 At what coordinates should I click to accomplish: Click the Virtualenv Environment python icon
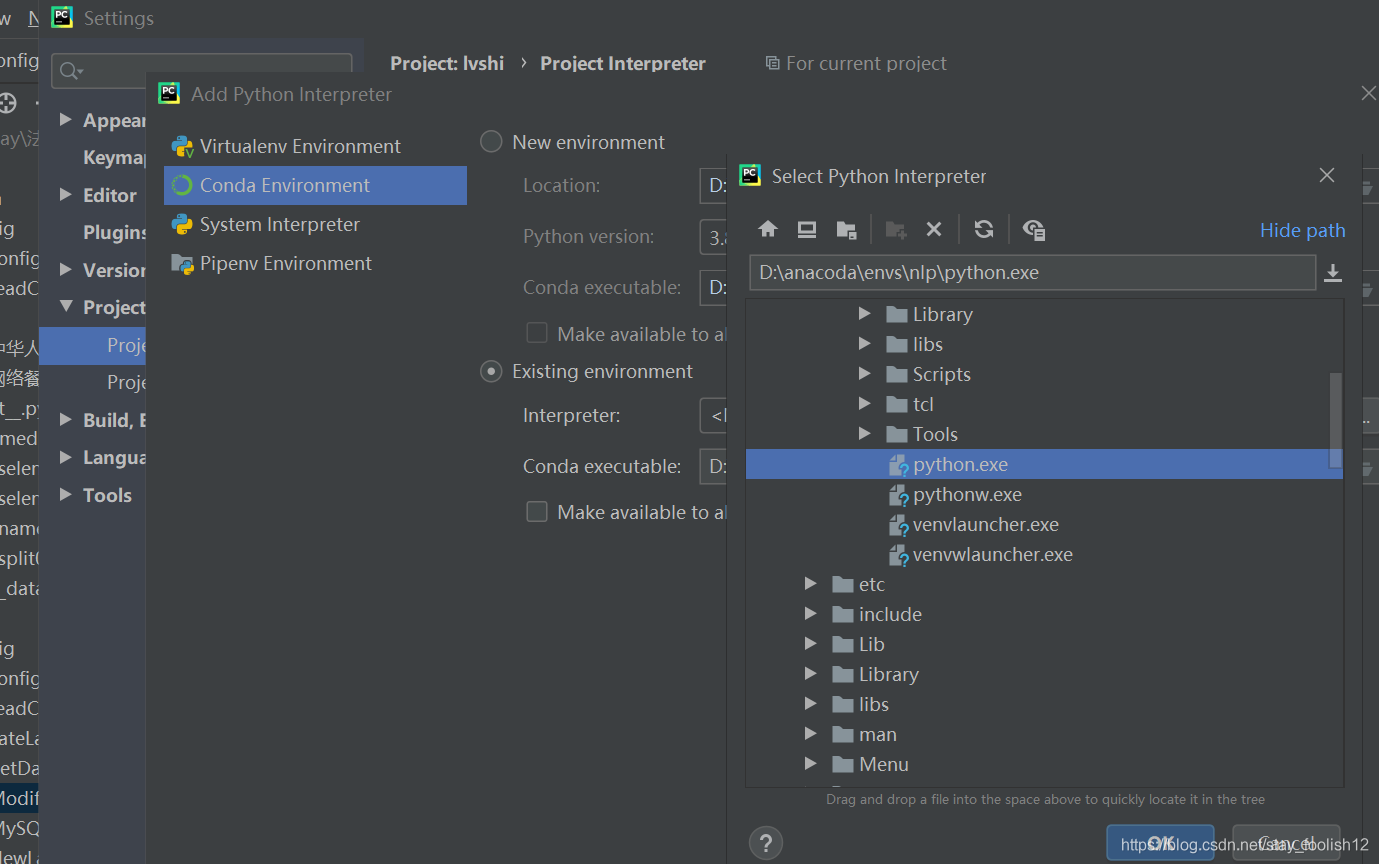(182, 147)
